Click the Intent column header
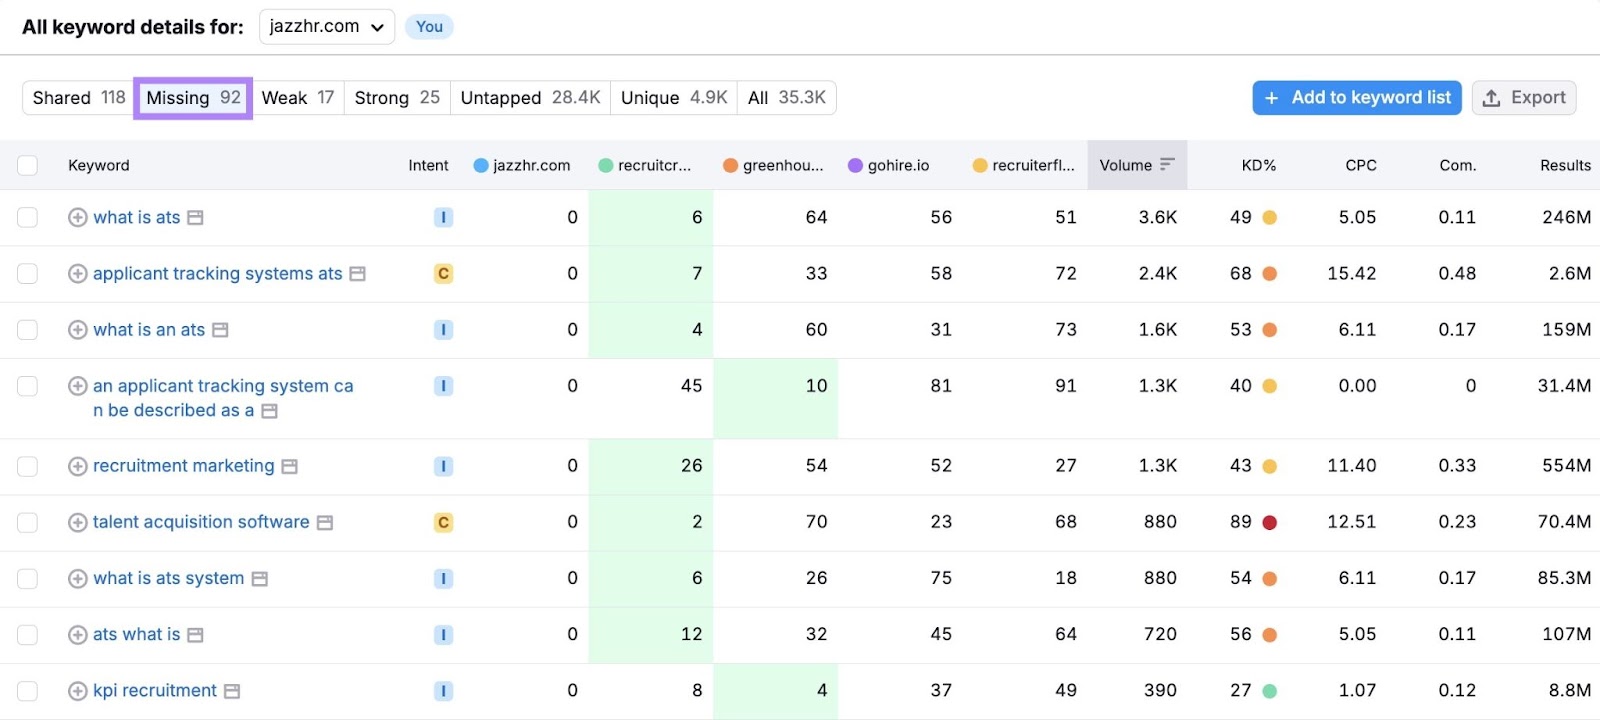The image size is (1600, 720). (x=428, y=165)
